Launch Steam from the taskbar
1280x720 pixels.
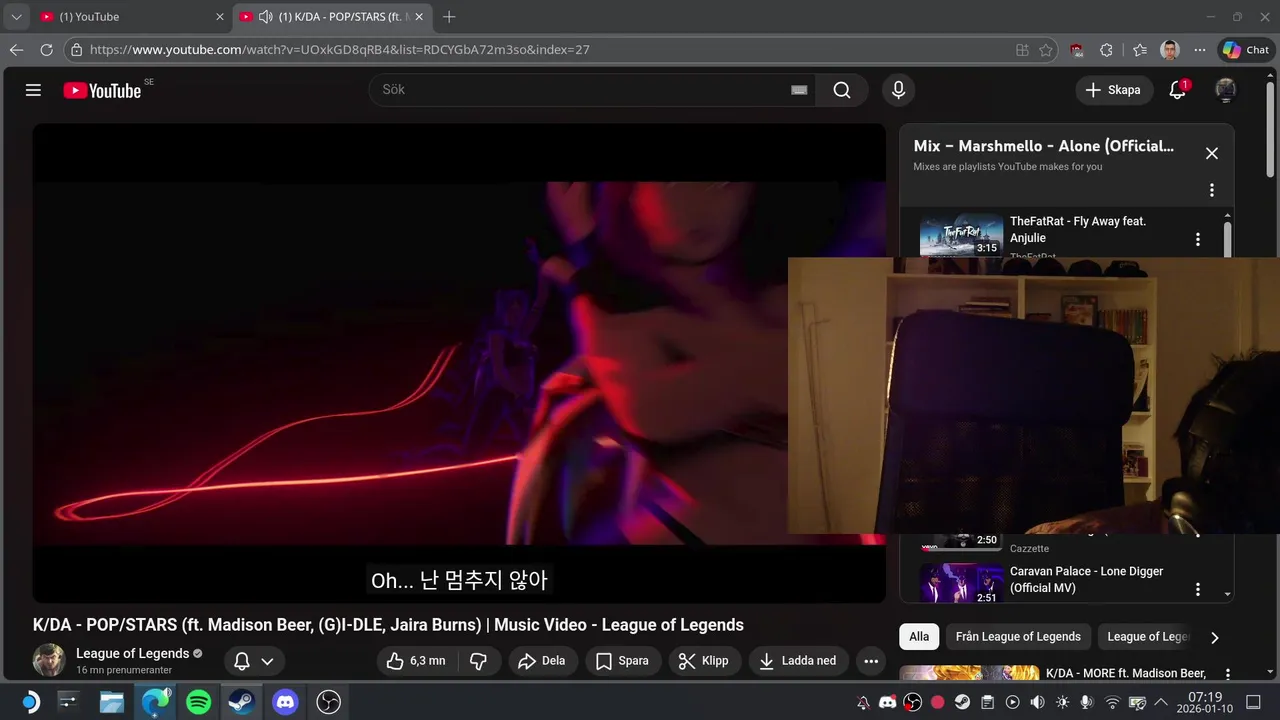pos(242,702)
